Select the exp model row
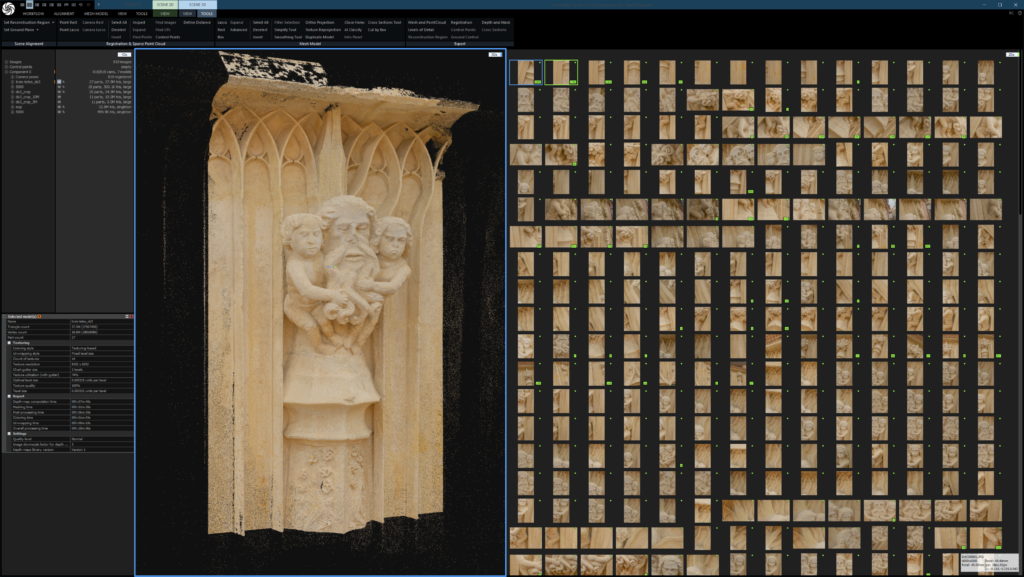This screenshot has width=1024, height=577. click(x=68, y=107)
